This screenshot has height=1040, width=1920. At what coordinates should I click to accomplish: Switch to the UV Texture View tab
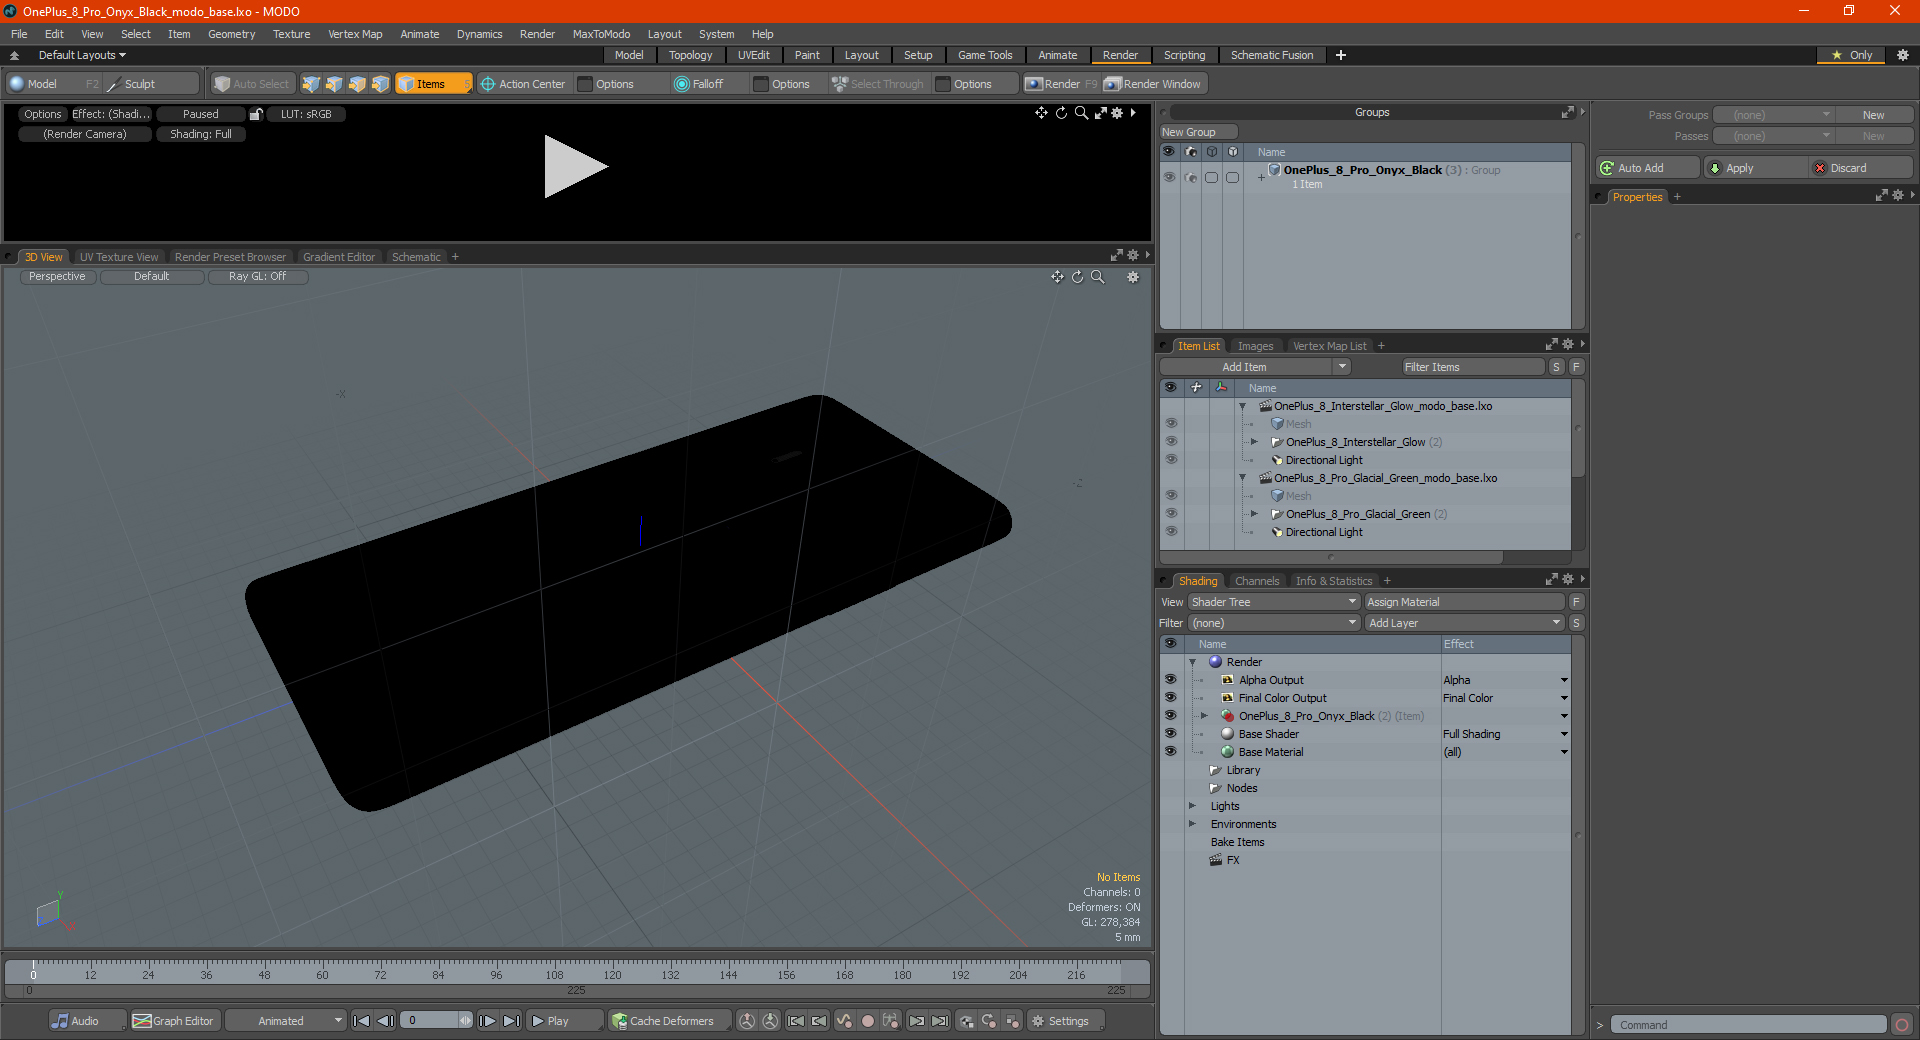click(x=119, y=257)
